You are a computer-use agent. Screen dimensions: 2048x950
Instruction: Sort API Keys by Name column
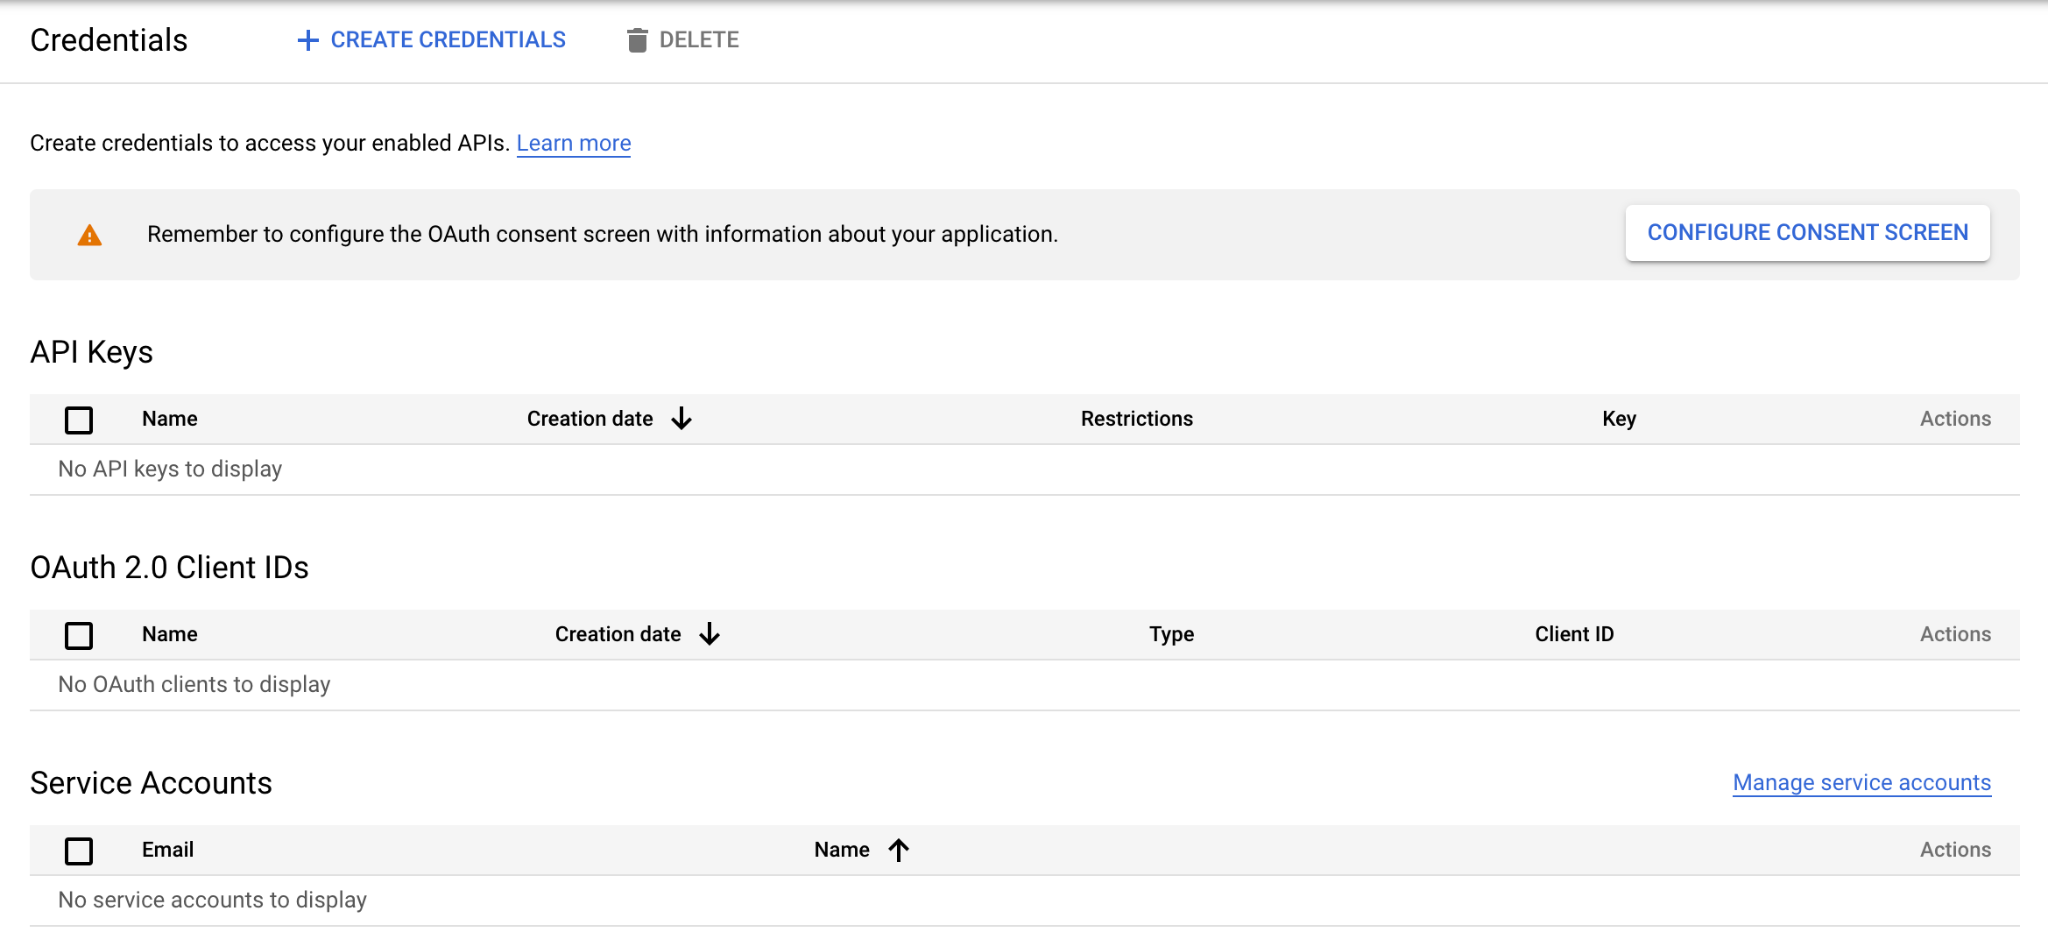(x=169, y=419)
